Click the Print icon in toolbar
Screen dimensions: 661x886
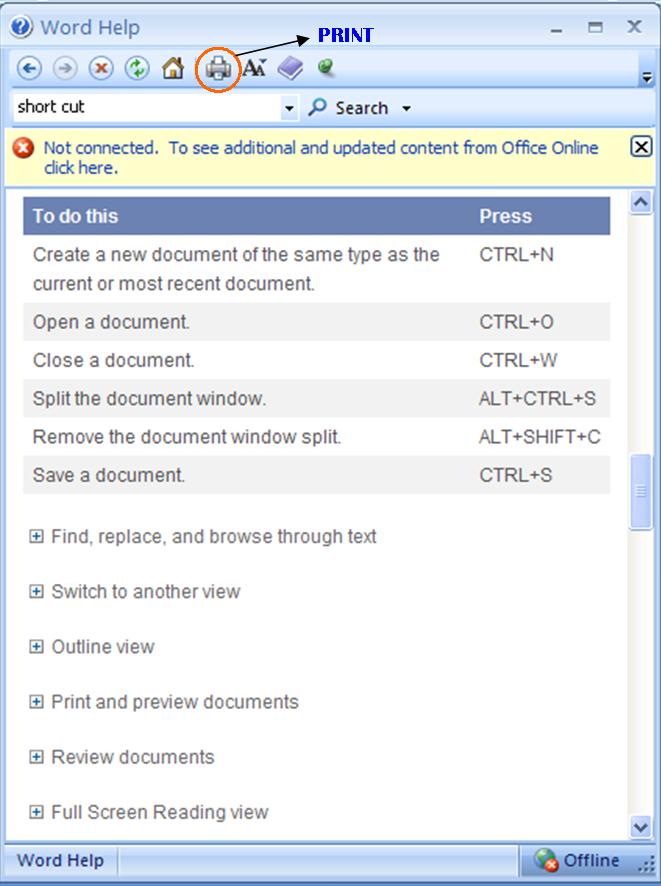point(218,69)
